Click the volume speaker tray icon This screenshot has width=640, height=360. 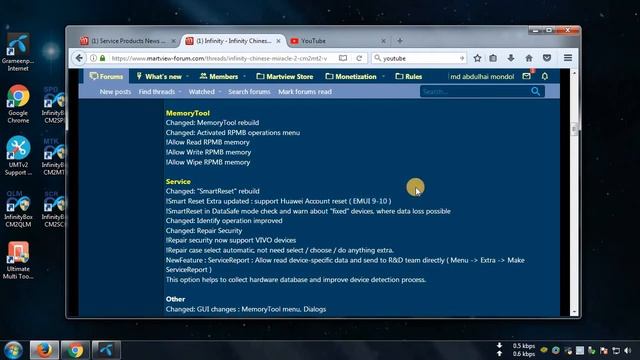click(628, 351)
